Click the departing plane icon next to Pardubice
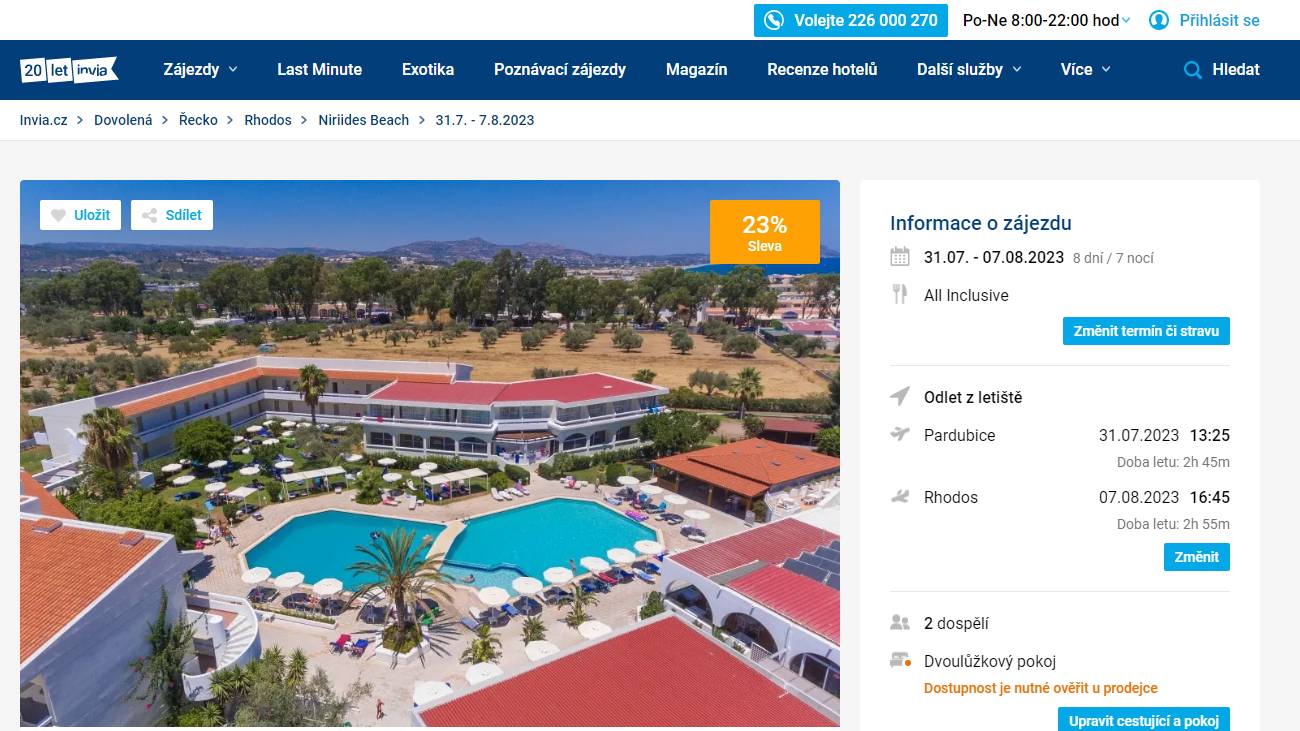The height and width of the screenshot is (731, 1300). (900, 434)
